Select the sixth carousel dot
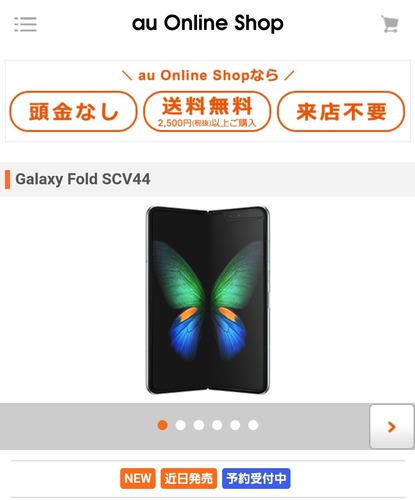 (x=253, y=425)
